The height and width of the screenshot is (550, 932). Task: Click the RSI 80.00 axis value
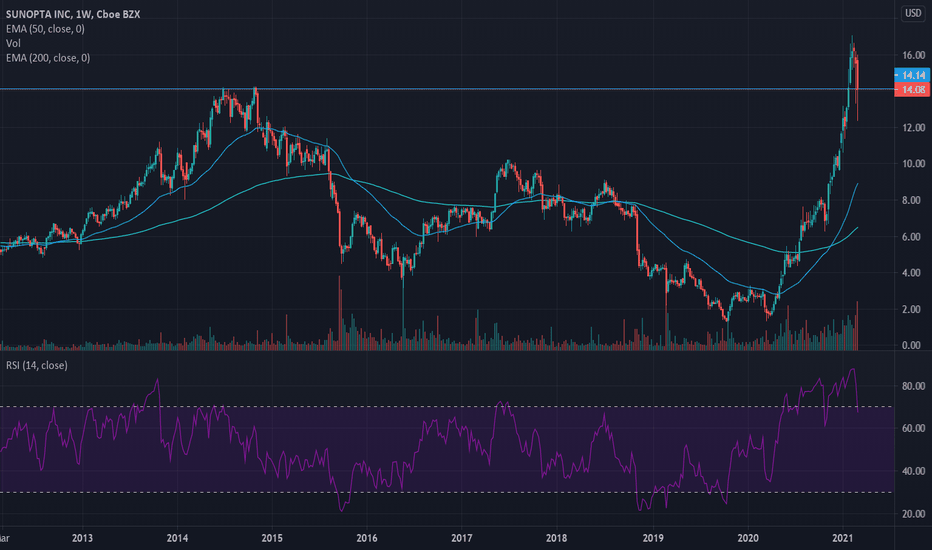(x=913, y=386)
